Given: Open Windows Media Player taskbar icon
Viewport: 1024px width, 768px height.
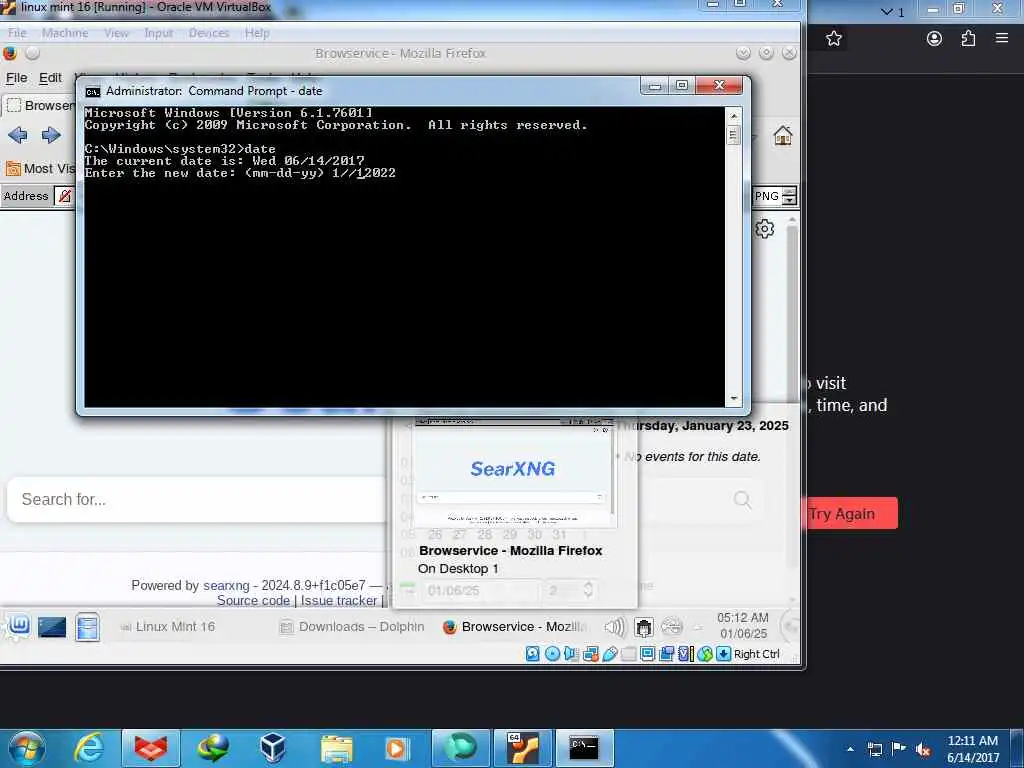Looking at the screenshot, I should (396, 748).
